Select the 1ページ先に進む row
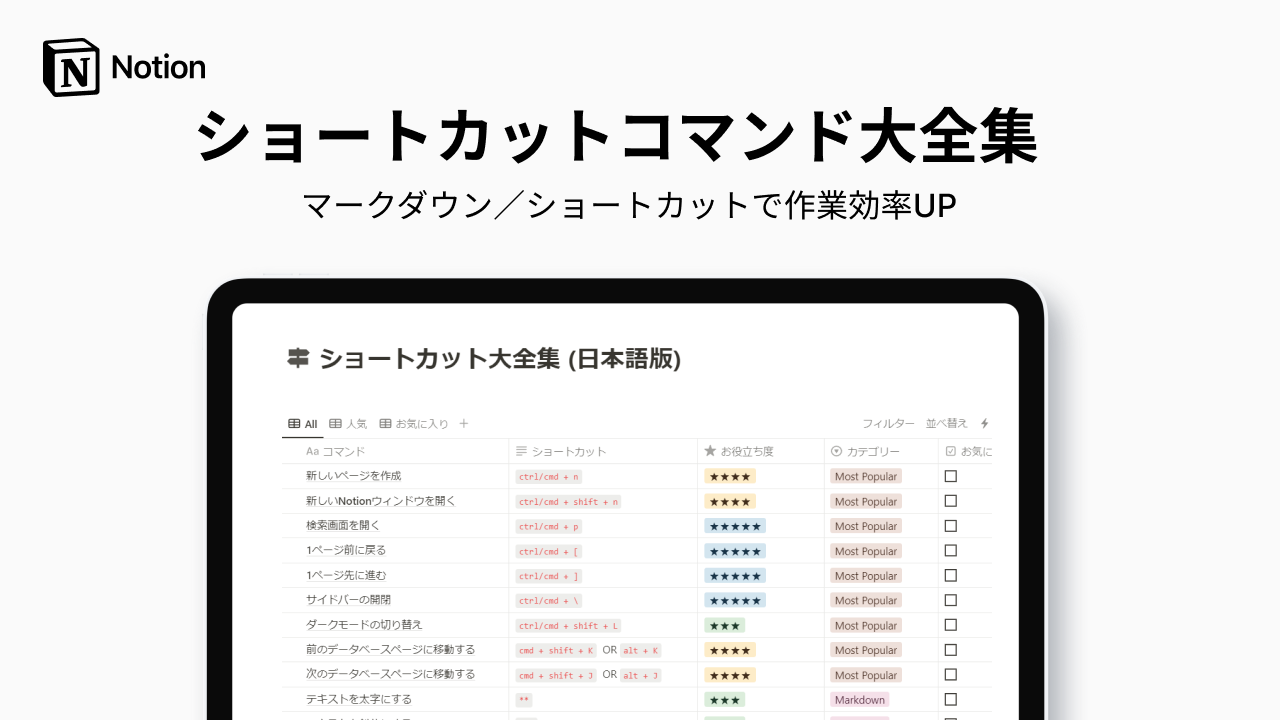Screen dimensions: 1280x720 [346, 575]
